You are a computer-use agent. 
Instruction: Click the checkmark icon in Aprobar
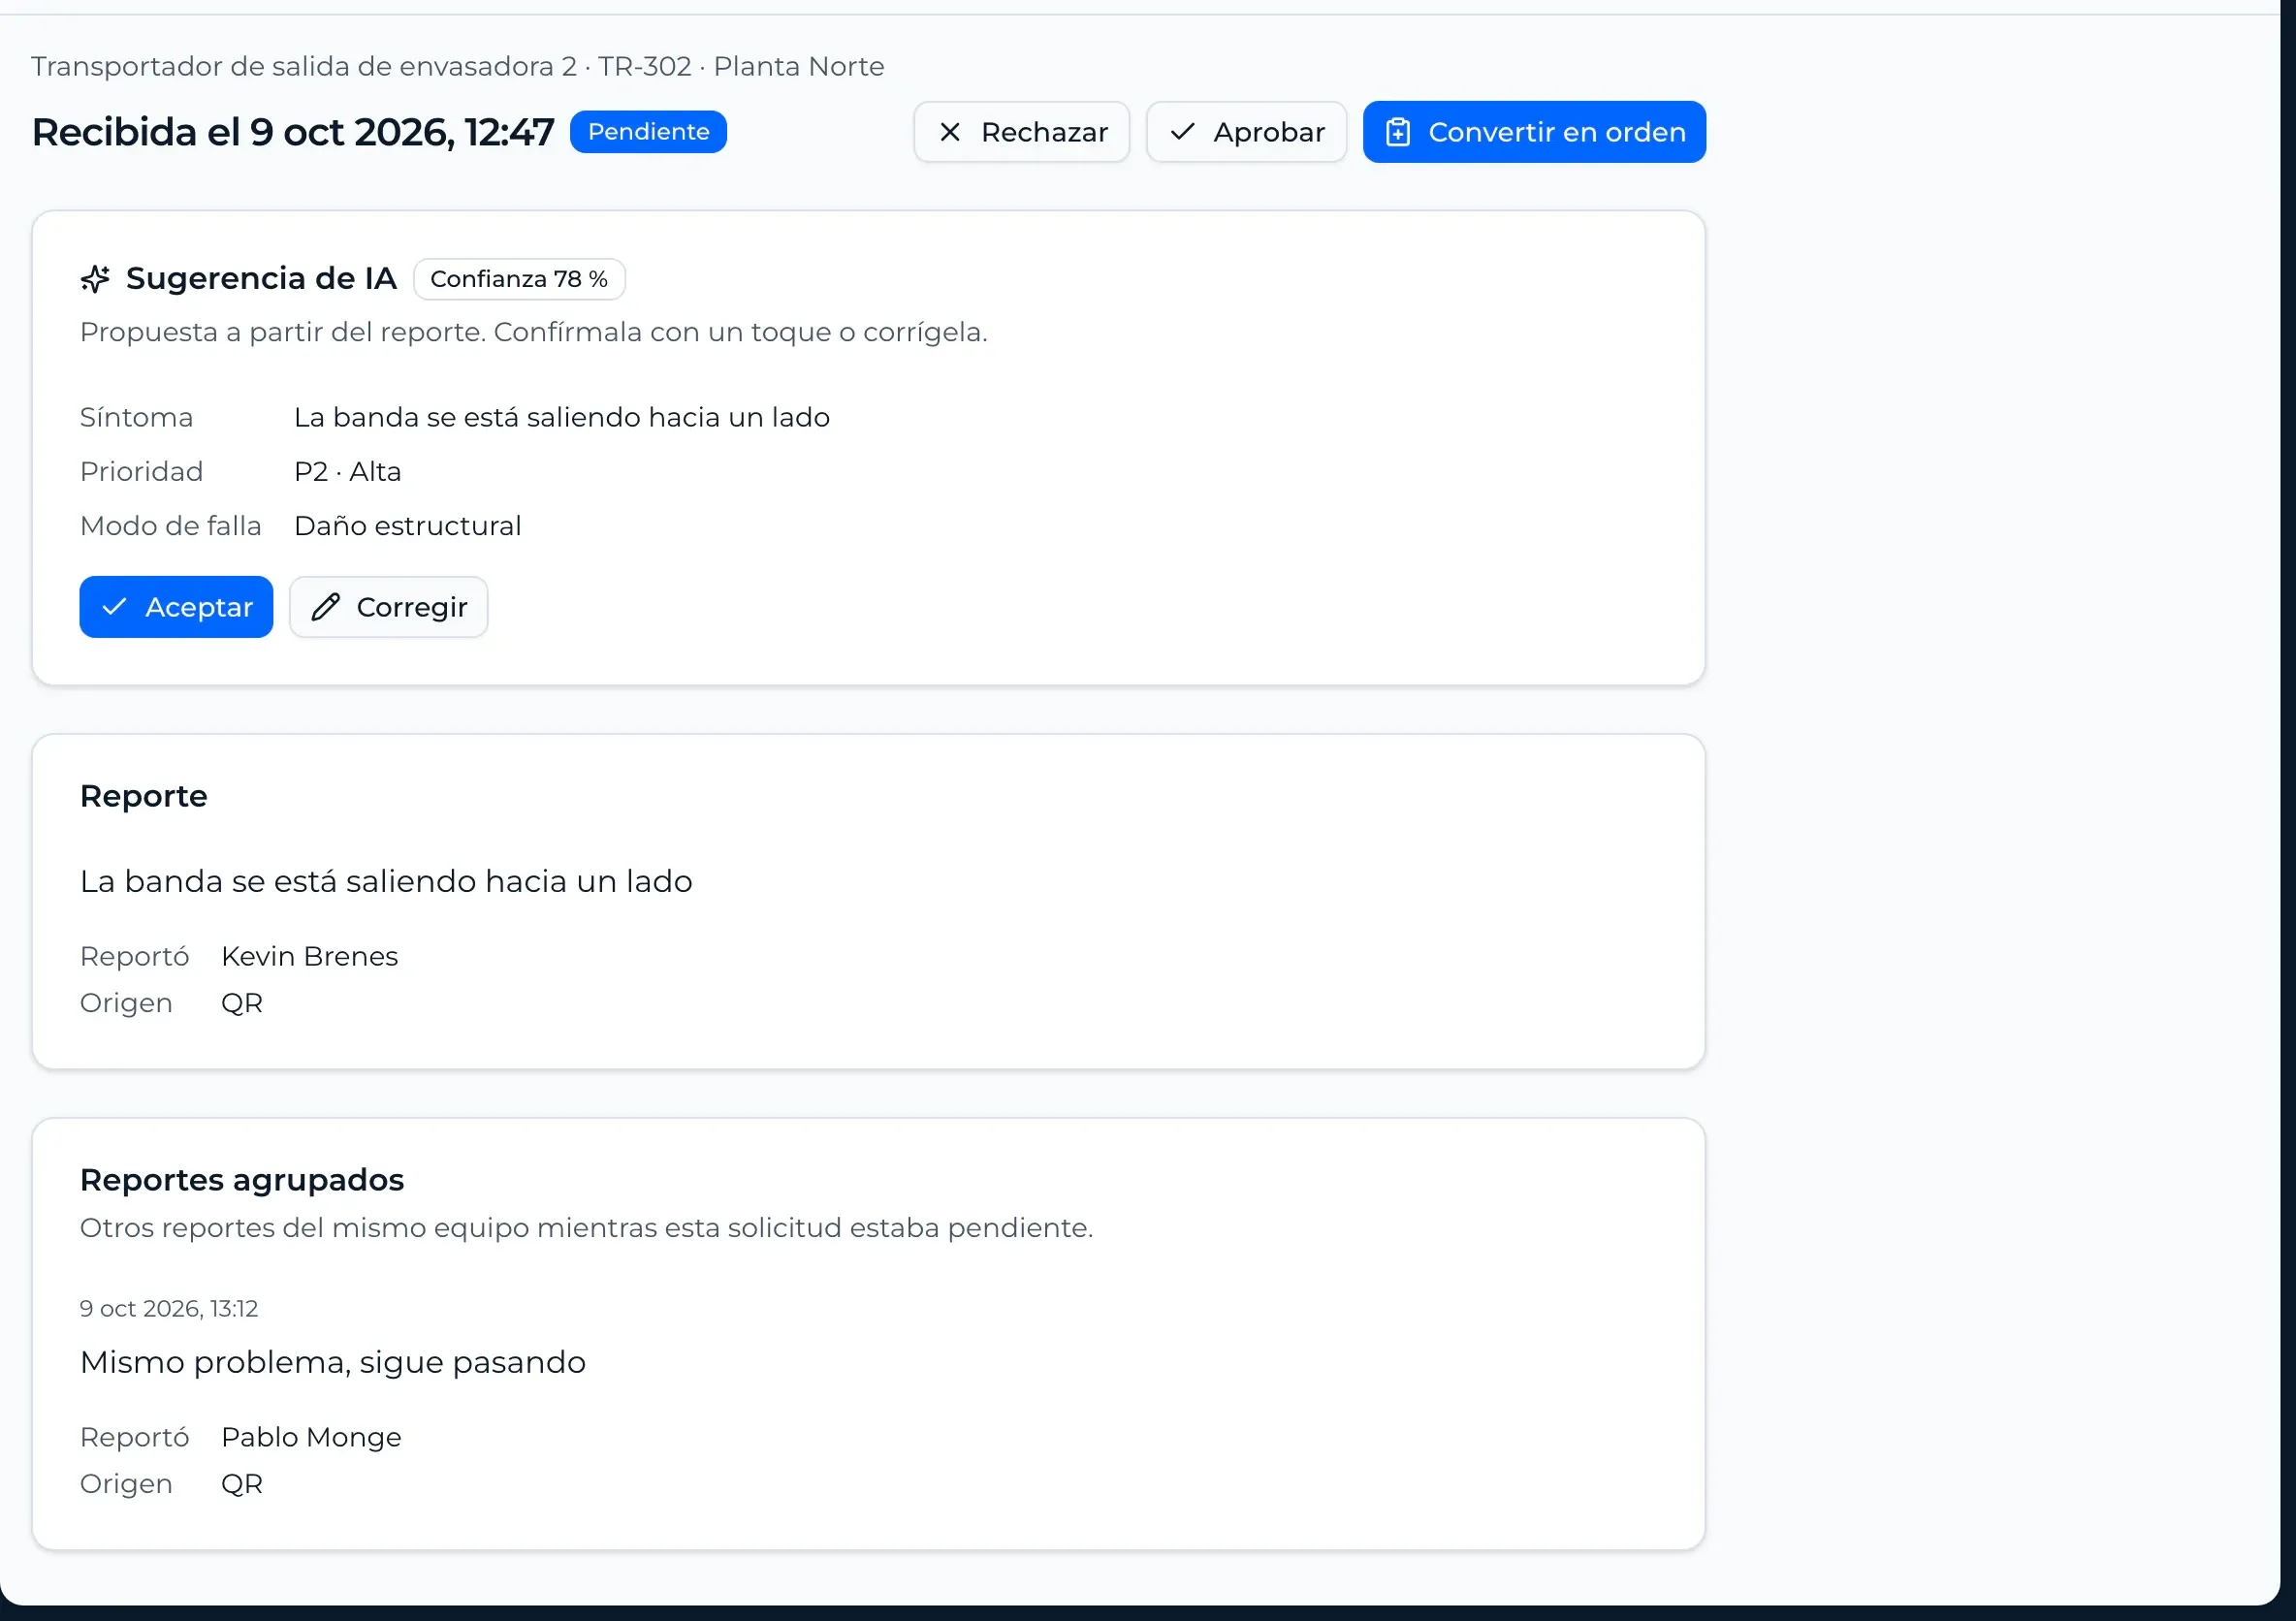pos(1182,132)
